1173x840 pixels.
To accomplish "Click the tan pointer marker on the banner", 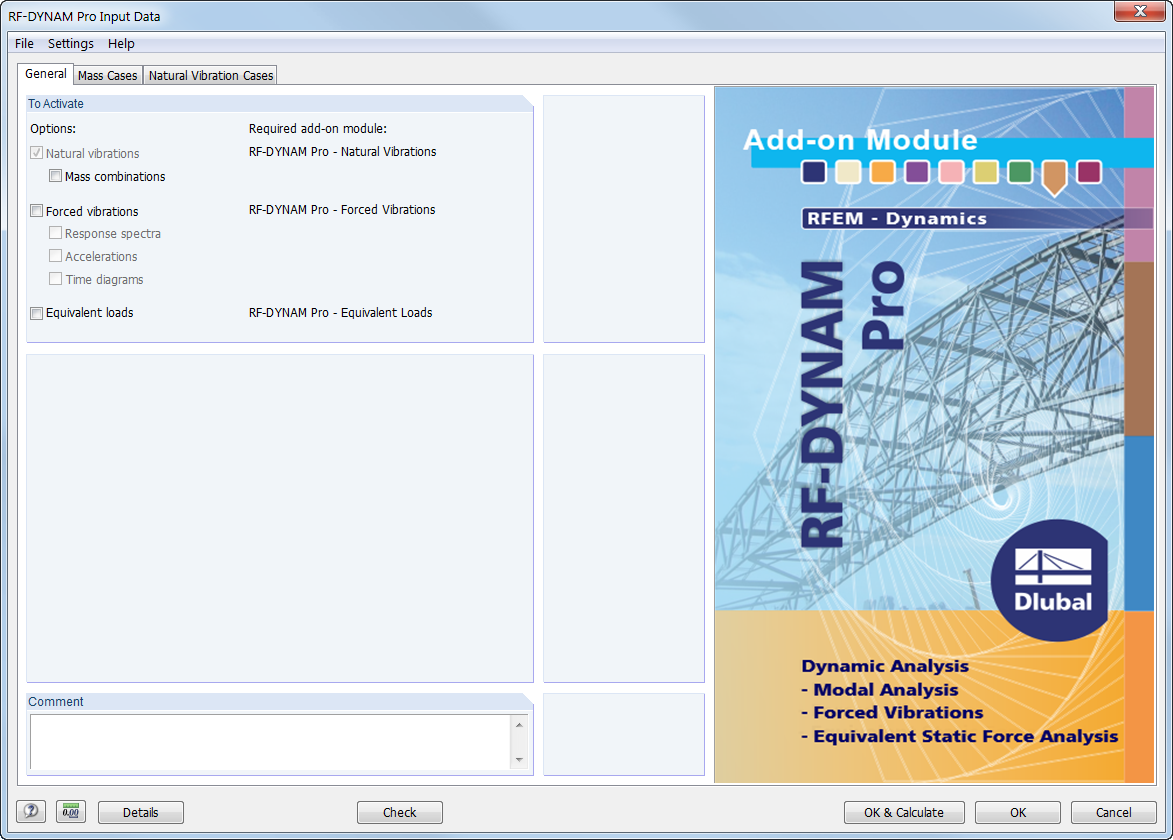I will coord(1055,178).
